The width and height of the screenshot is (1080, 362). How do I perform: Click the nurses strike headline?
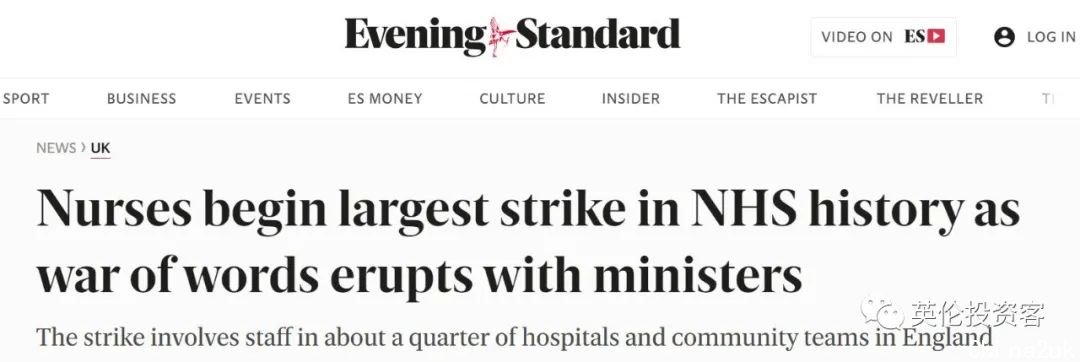pos(528,242)
